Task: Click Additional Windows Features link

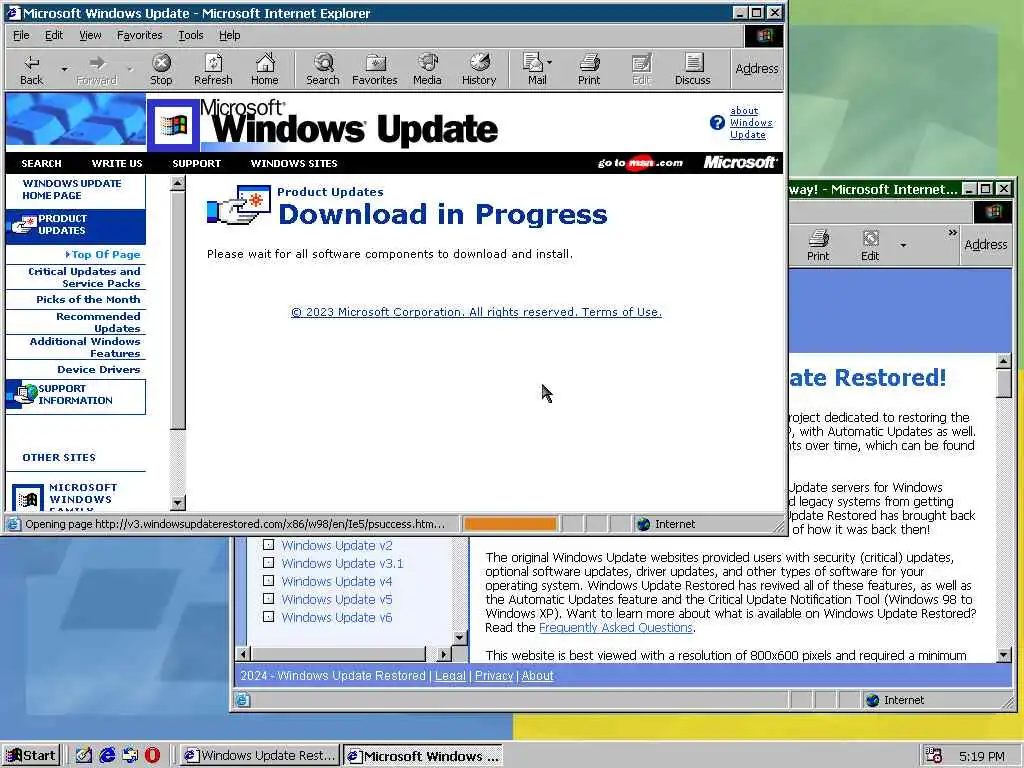Action: [x=85, y=347]
